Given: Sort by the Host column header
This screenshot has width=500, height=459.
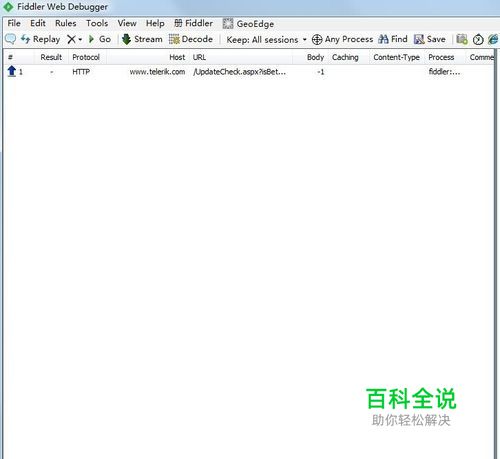Looking at the screenshot, I should 147,57.
